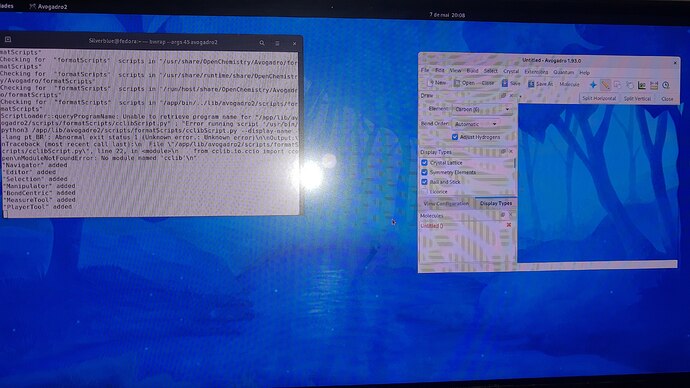Select the Player tool clock icon
This screenshot has height=388, width=690.
click(x=666, y=85)
